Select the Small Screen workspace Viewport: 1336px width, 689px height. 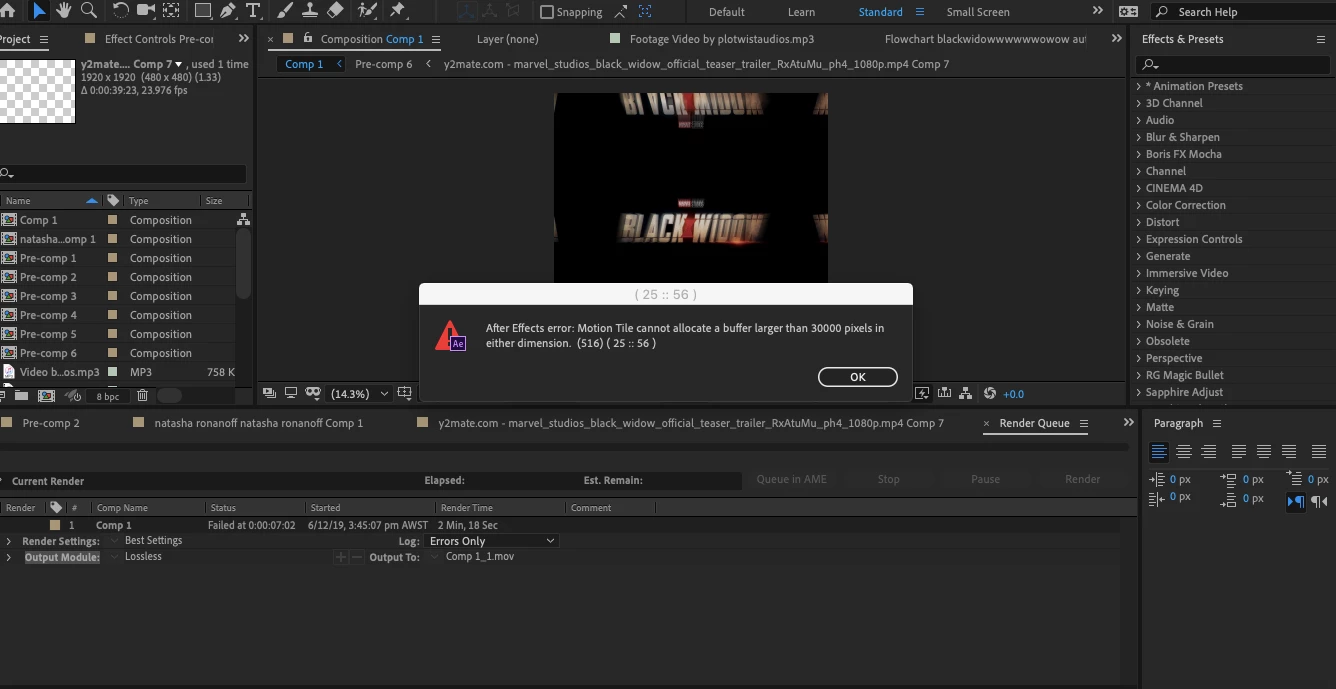point(978,12)
